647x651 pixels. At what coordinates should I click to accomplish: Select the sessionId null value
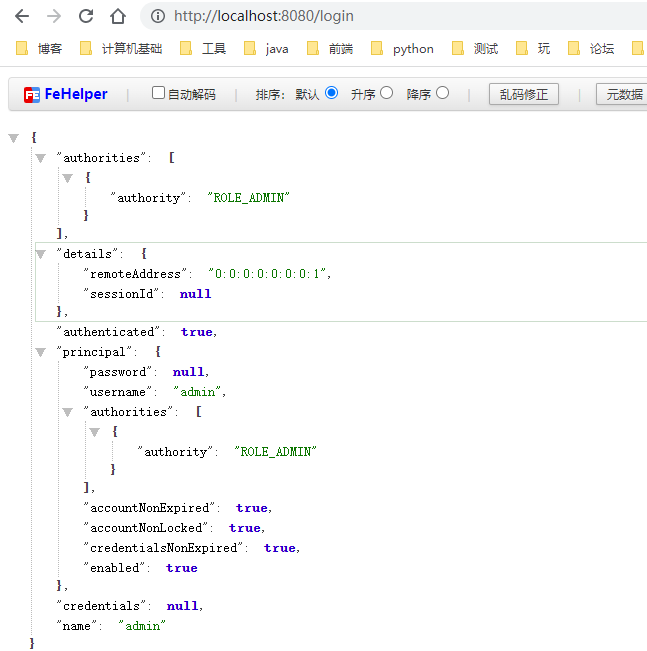pos(195,294)
